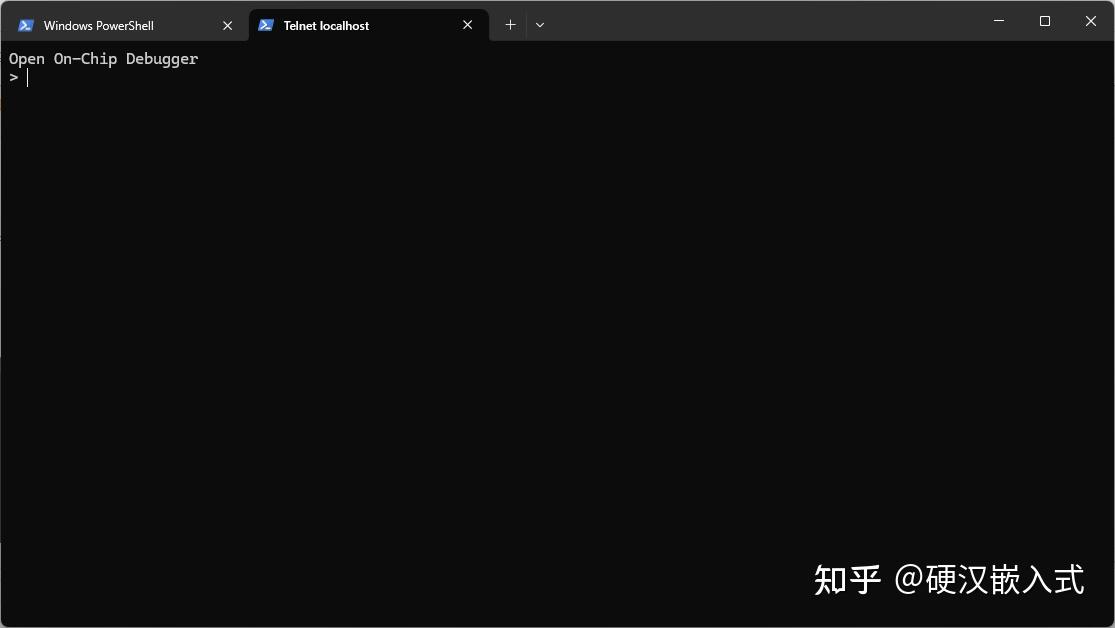
Task: Open the new tab dropdown chevron
Action: (539, 24)
